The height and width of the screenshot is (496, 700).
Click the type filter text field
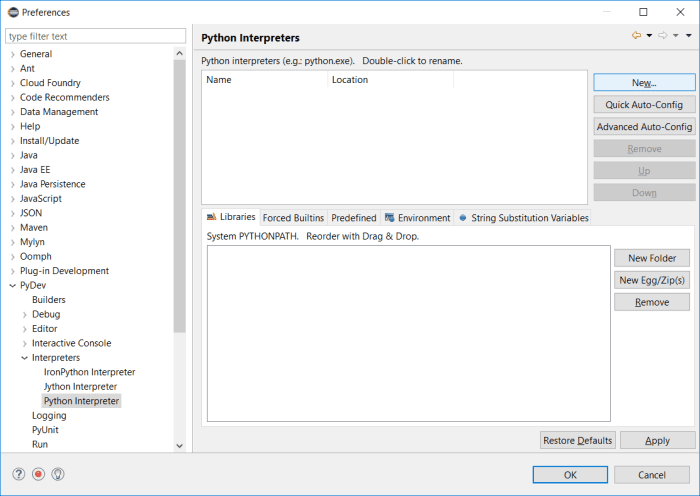[x=96, y=36]
